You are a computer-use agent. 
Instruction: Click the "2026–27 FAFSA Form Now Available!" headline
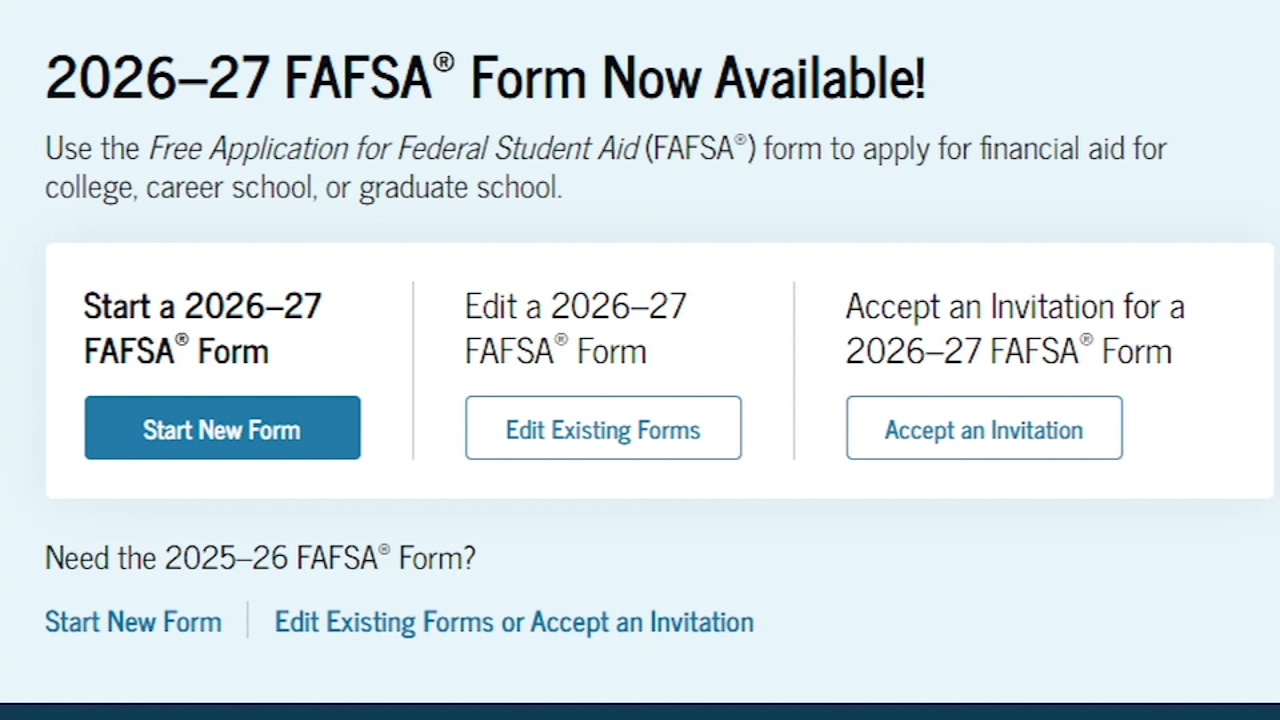coord(485,78)
